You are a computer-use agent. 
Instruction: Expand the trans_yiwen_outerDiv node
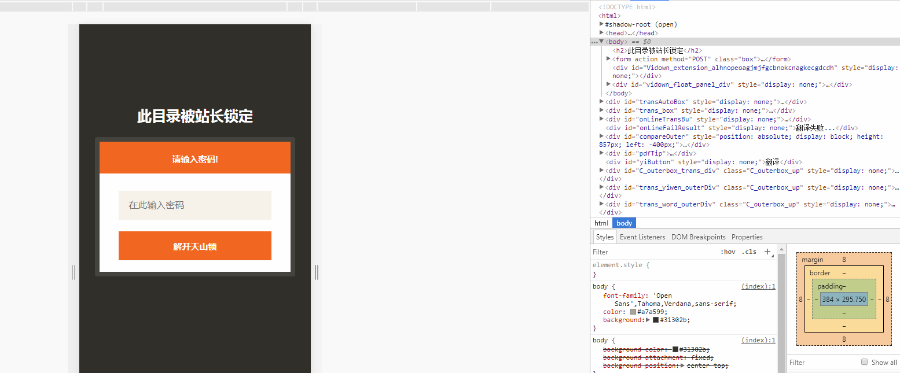601,187
